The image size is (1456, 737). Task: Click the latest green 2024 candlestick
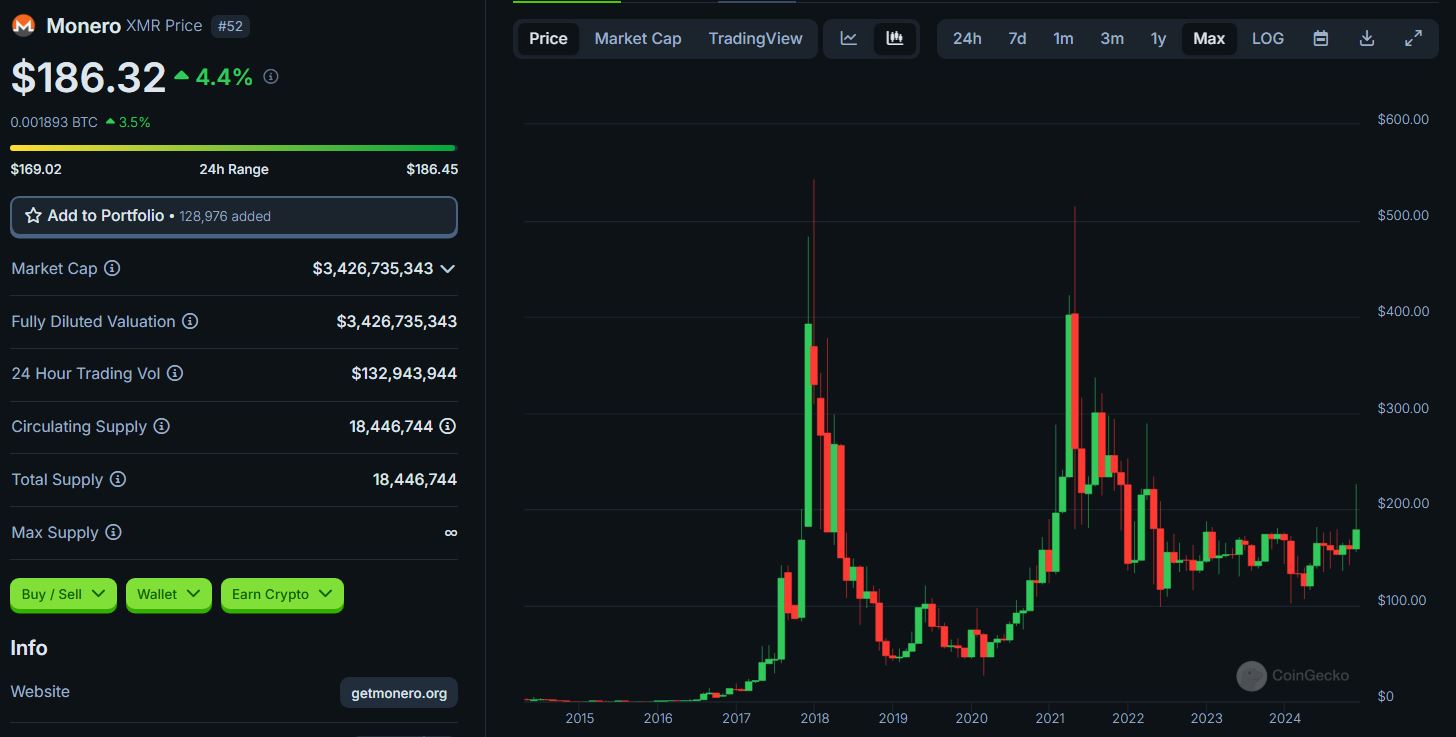click(x=1357, y=539)
